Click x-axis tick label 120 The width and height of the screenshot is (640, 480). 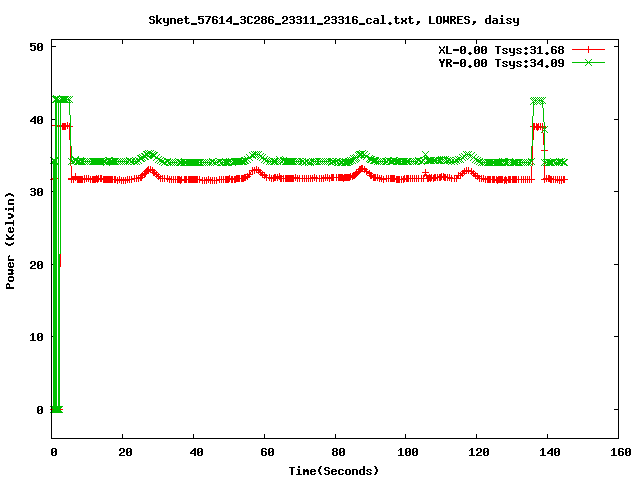pyautogui.click(x=479, y=452)
